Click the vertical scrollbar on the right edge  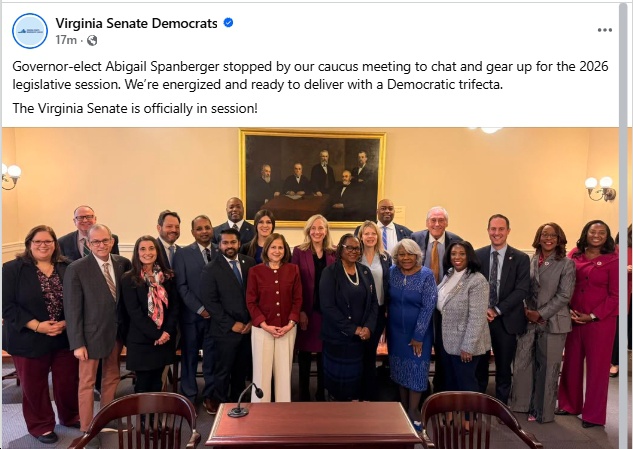(x=626, y=226)
